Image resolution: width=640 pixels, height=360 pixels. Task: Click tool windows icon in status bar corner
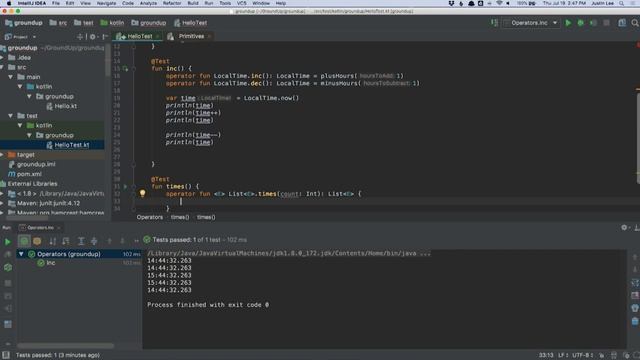pyautogui.click(x=6, y=355)
